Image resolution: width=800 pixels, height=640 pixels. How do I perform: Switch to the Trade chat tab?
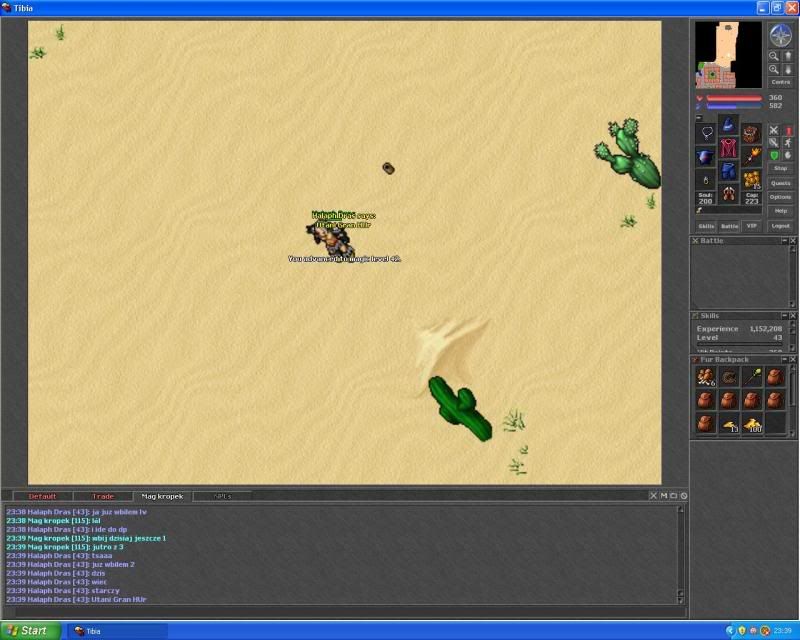pyautogui.click(x=103, y=496)
